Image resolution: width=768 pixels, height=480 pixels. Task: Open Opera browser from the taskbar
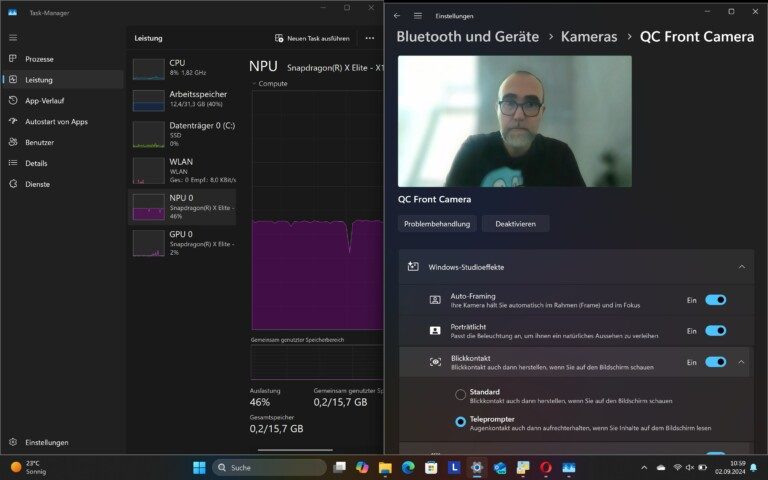coord(546,468)
